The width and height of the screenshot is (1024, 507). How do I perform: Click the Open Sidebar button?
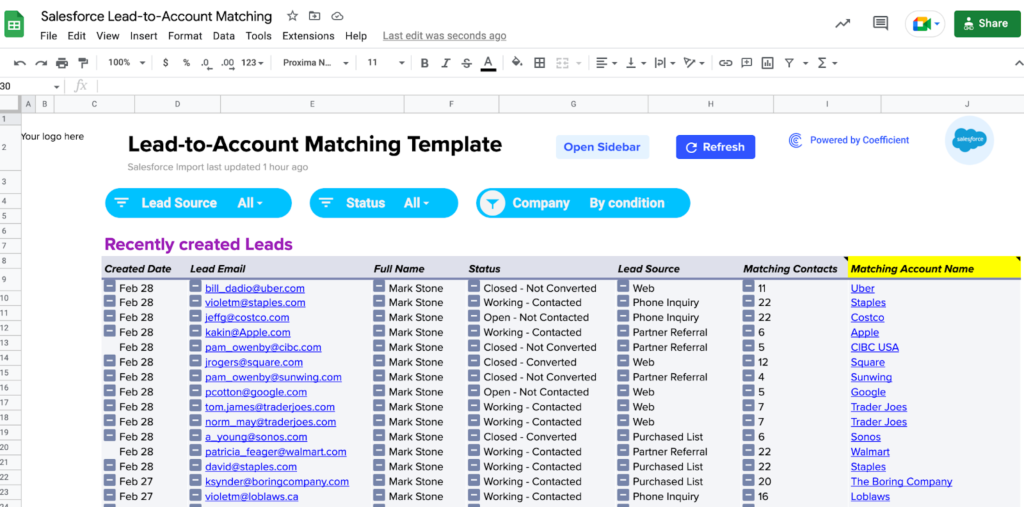pyautogui.click(x=602, y=147)
